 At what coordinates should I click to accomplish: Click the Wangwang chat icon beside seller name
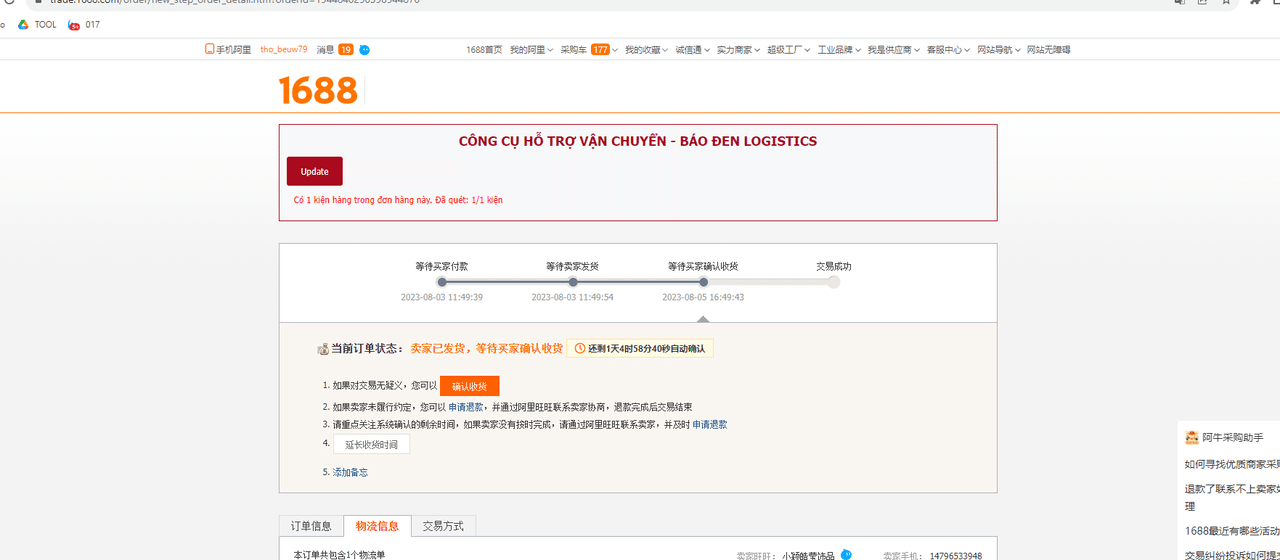click(x=846, y=555)
